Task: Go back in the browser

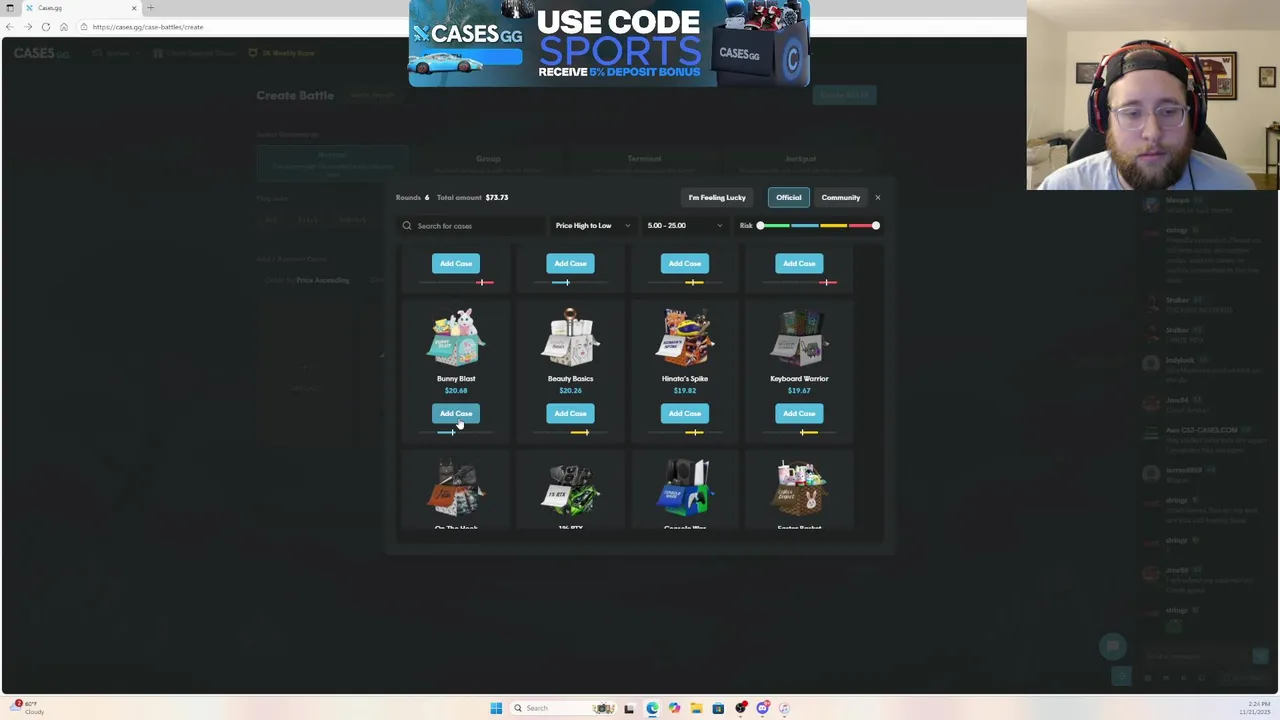Action: [9, 27]
